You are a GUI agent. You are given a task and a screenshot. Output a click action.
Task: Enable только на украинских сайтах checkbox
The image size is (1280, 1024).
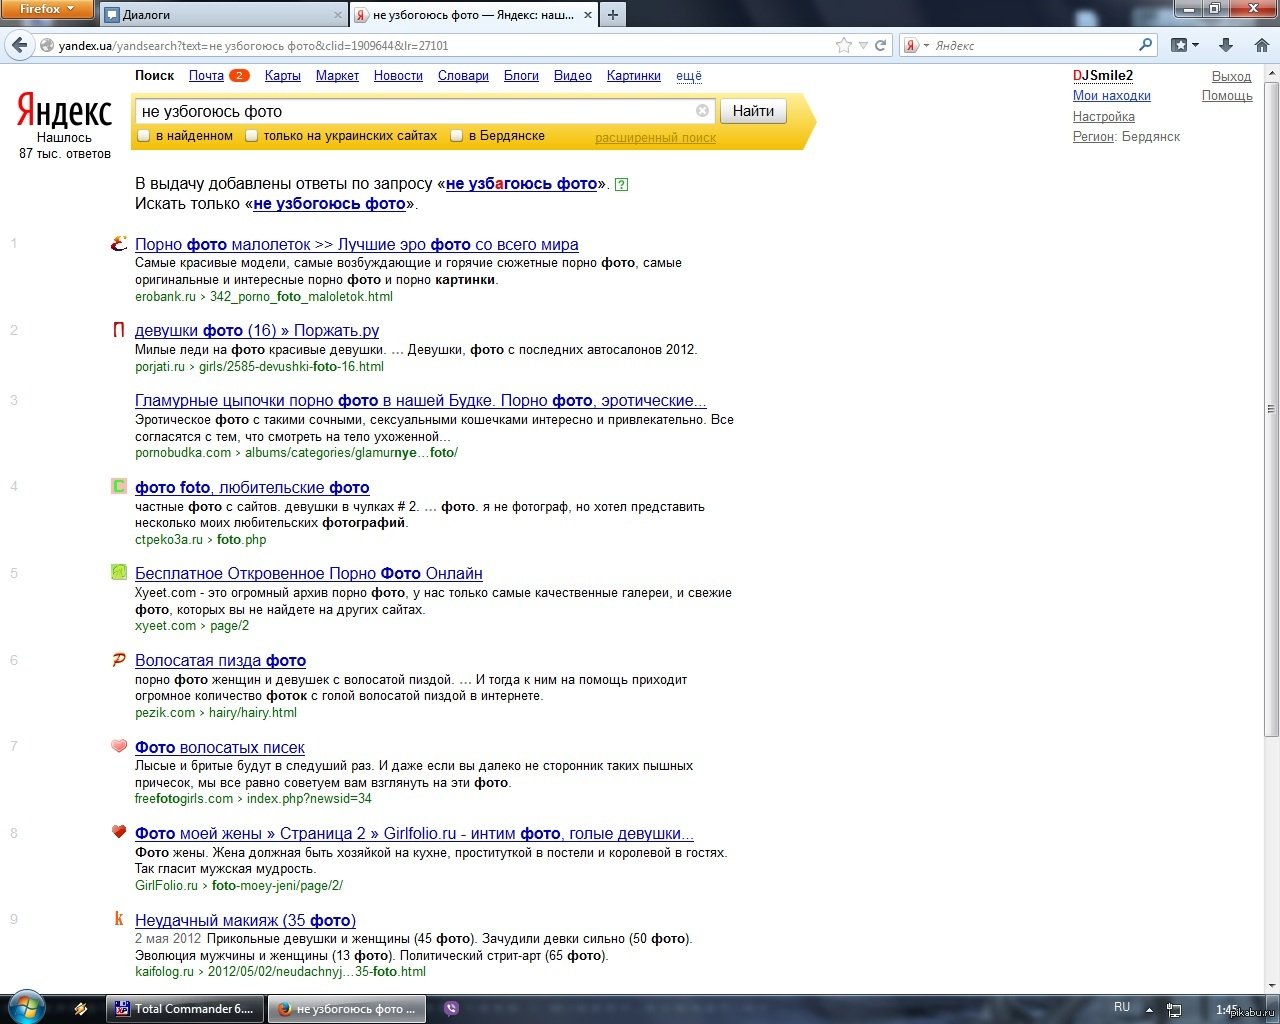252,136
